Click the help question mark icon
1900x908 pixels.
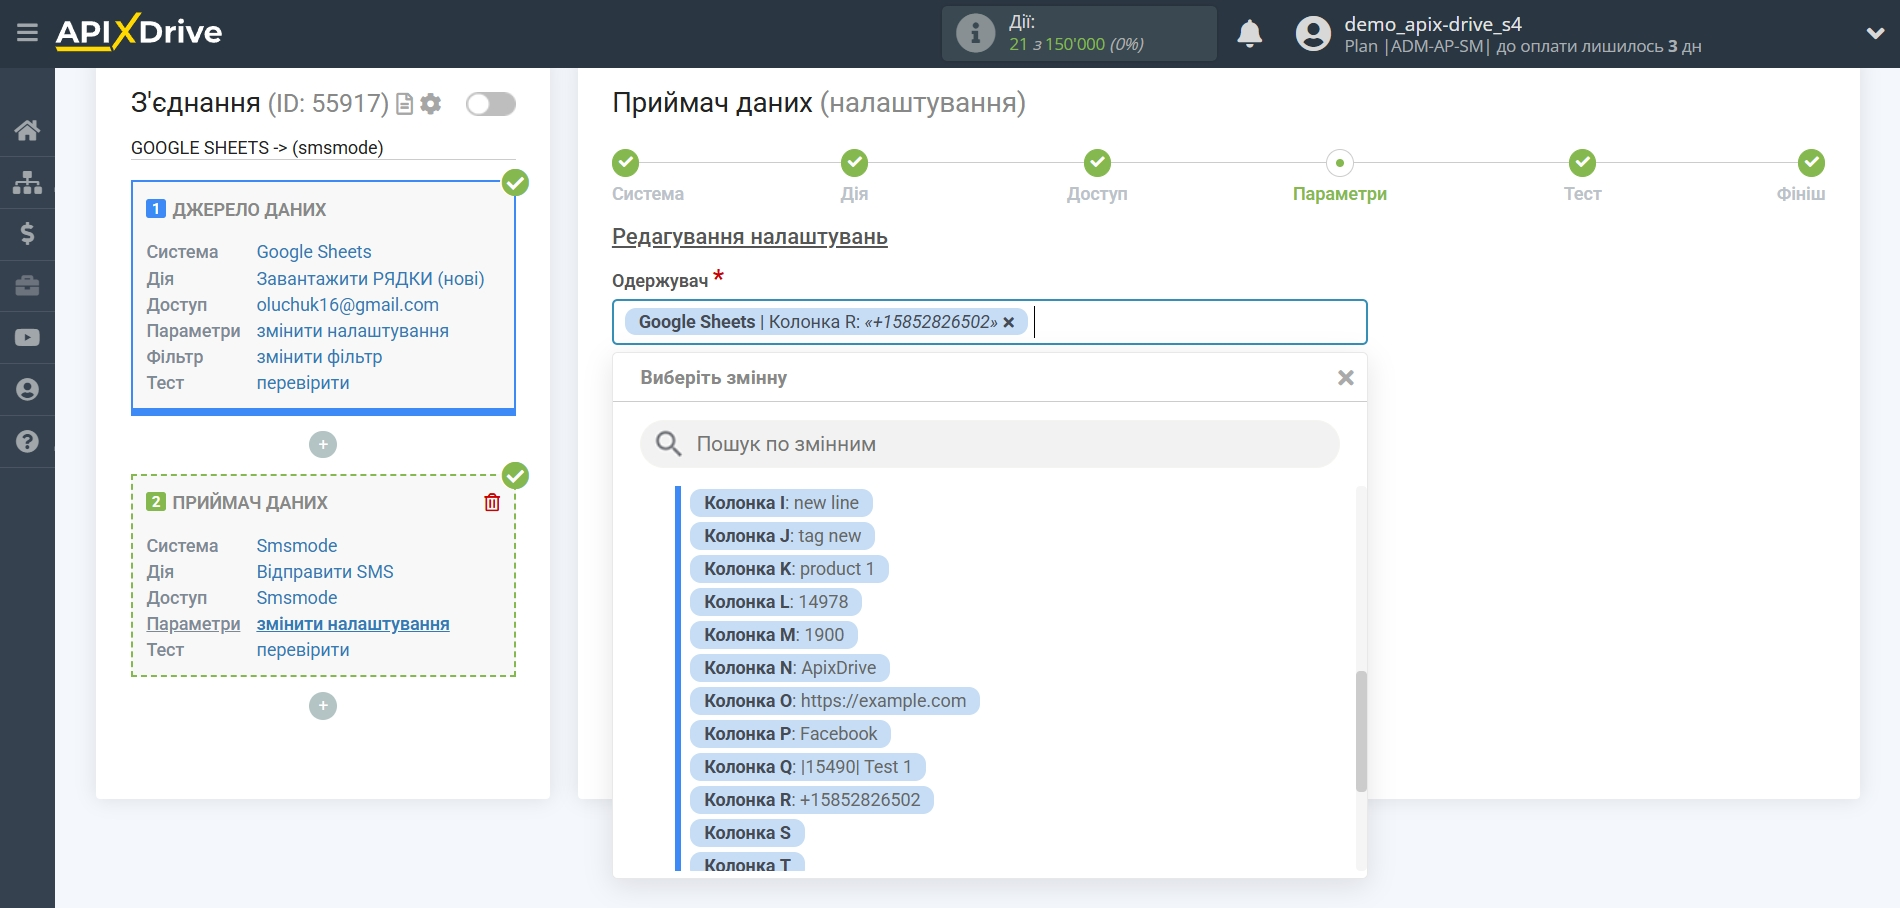27,441
